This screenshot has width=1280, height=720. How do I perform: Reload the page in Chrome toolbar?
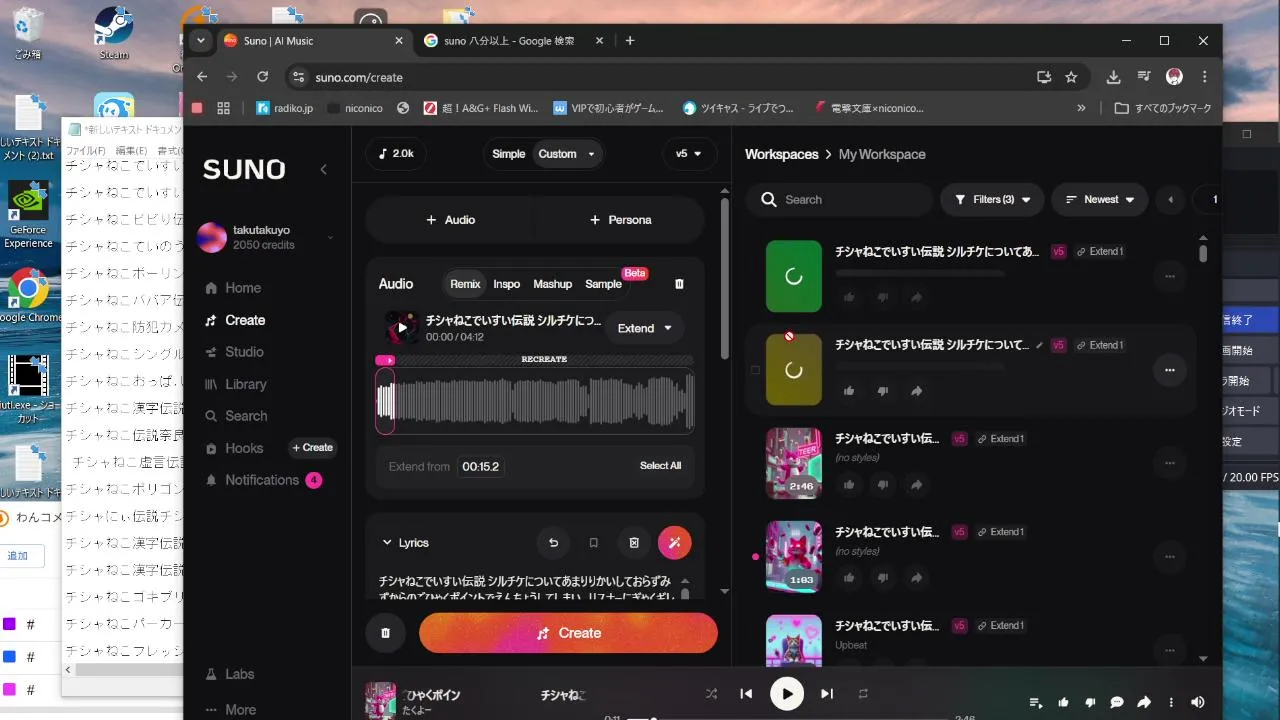tap(262, 77)
